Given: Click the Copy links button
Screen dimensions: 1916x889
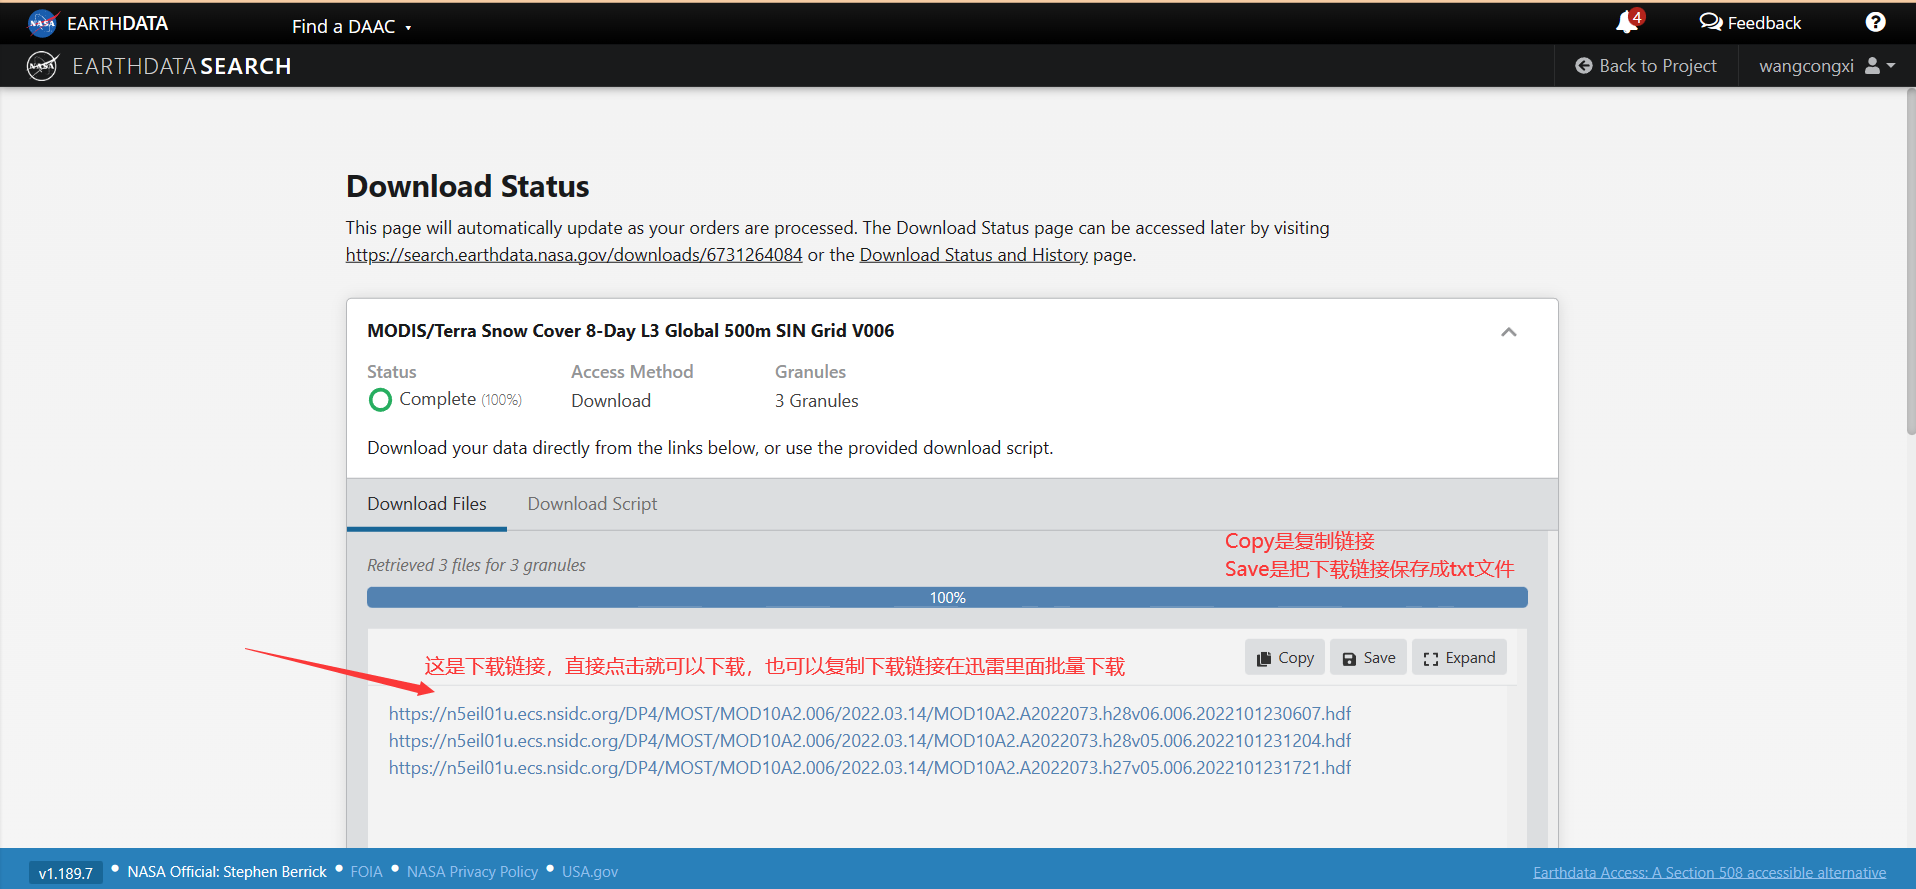Looking at the screenshot, I should tap(1285, 658).
